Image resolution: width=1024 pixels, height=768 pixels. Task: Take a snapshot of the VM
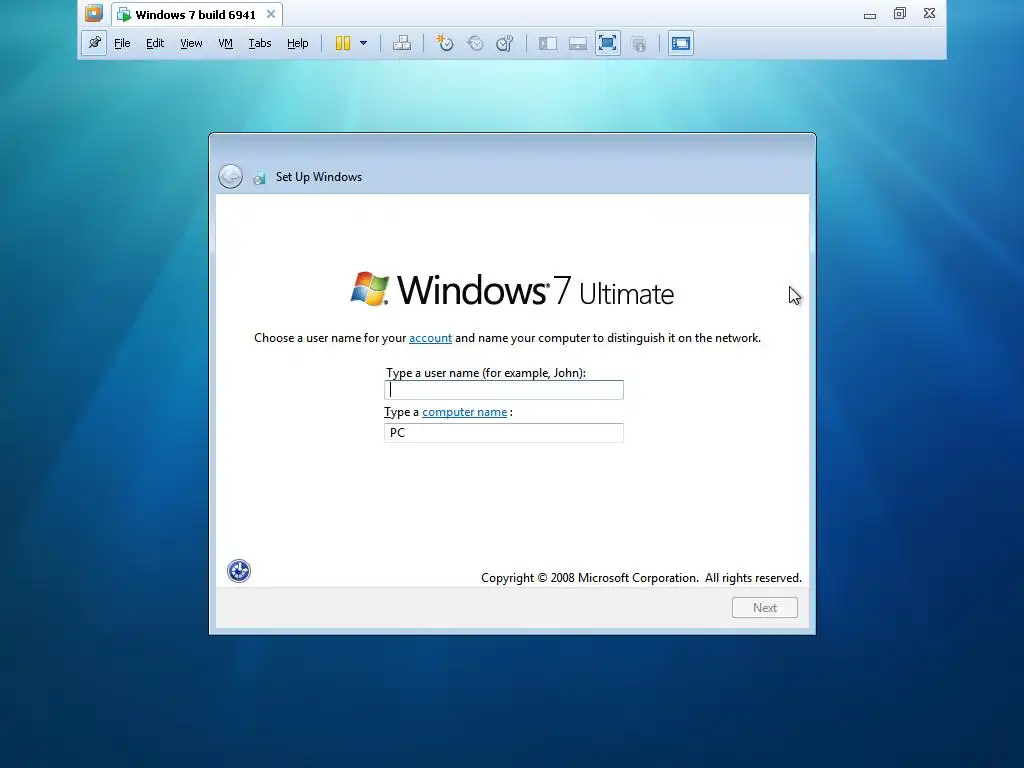[x=445, y=43]
